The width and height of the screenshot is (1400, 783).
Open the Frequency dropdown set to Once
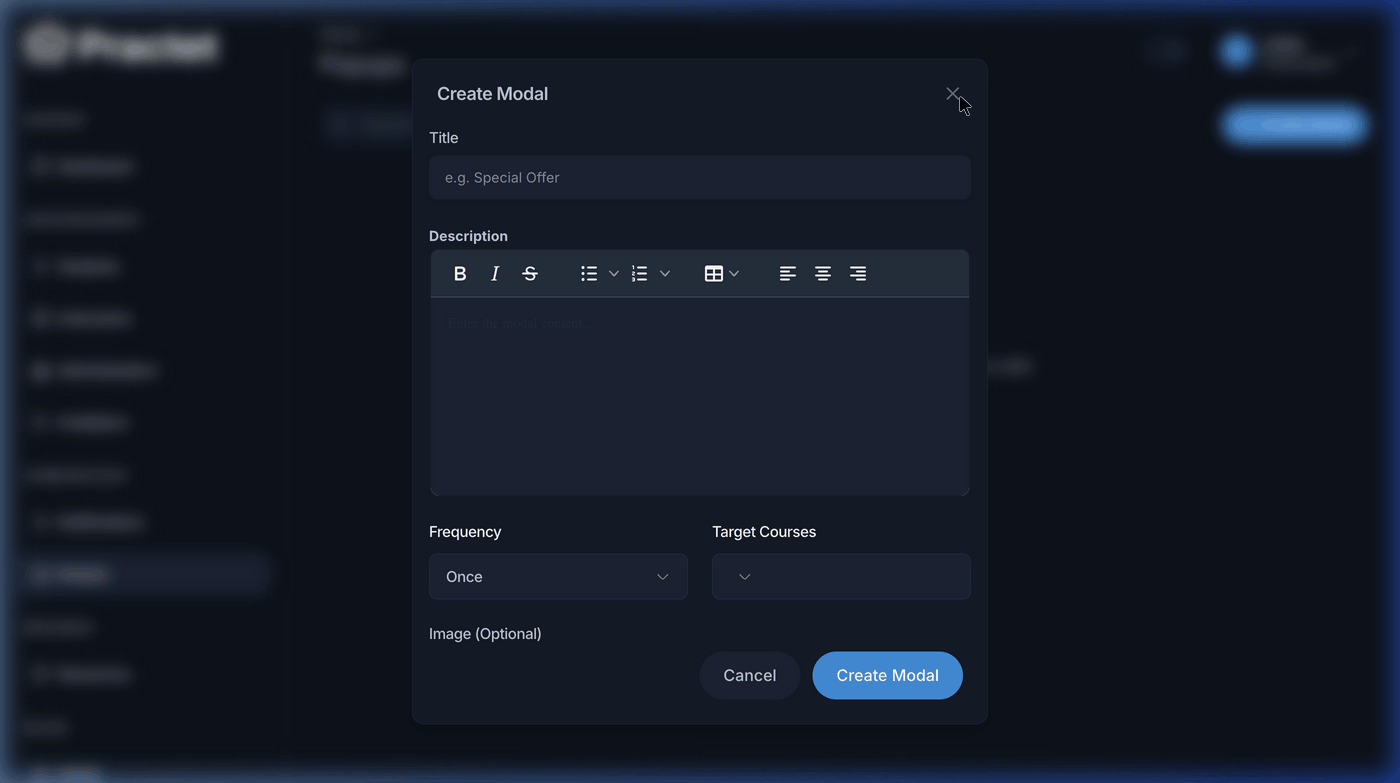(558, 577)
